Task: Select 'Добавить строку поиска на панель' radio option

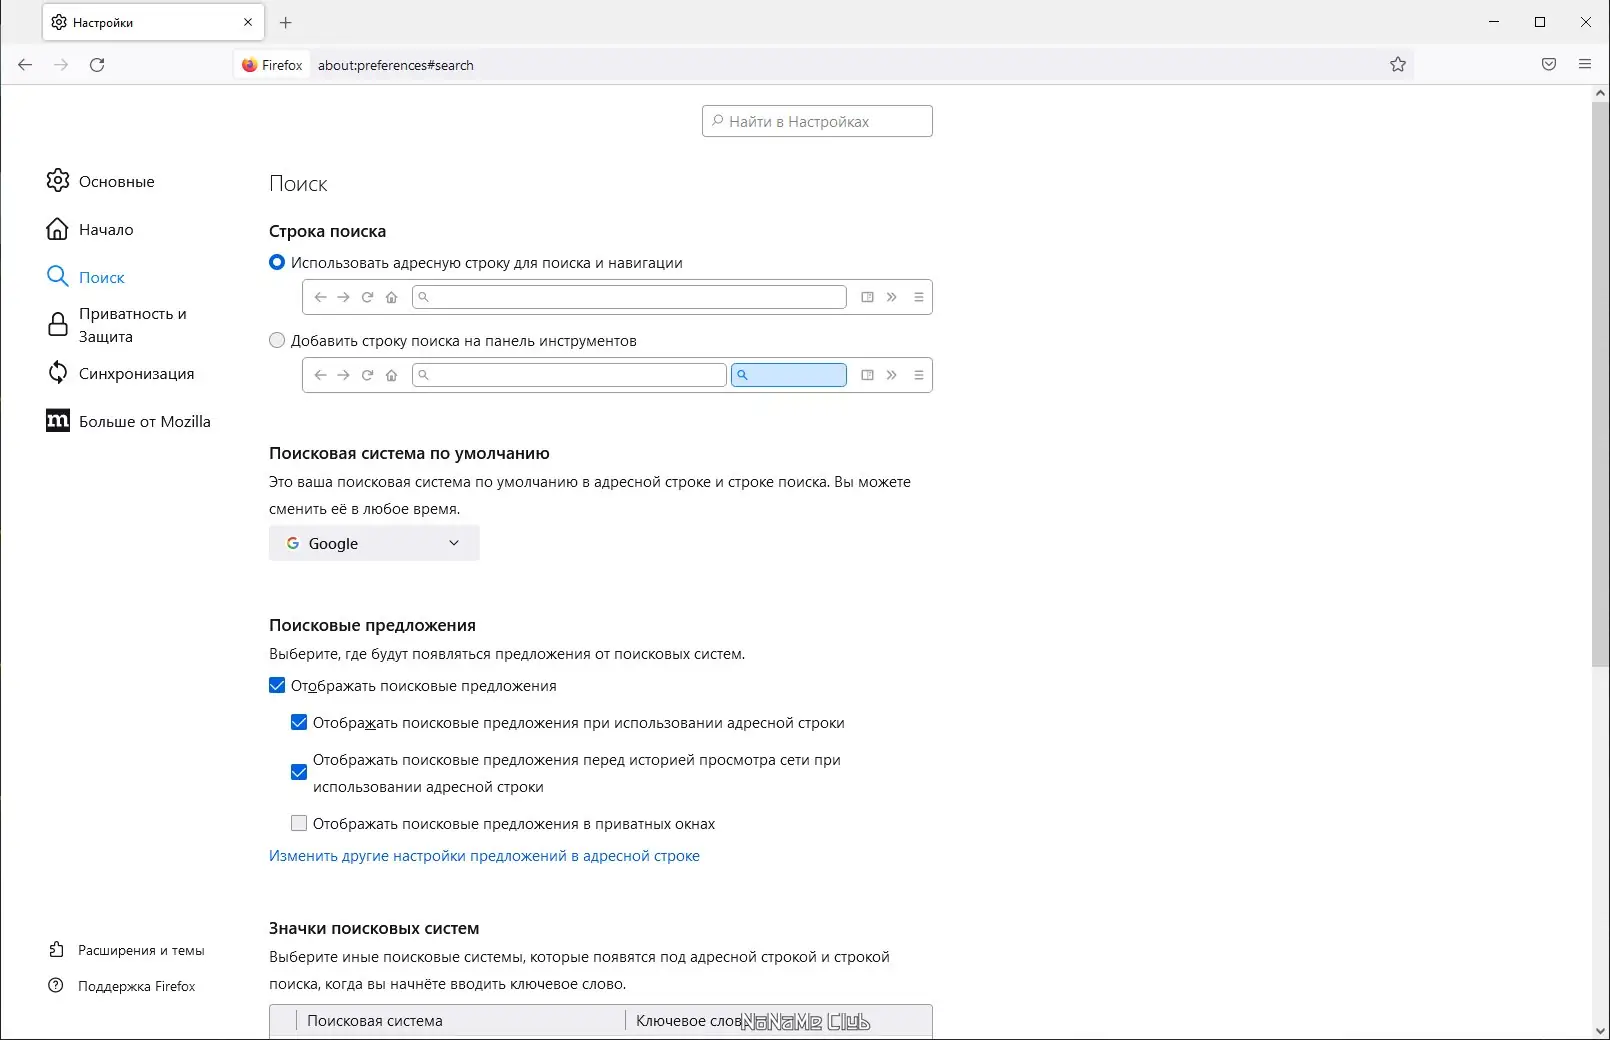Action: (277, 341)
